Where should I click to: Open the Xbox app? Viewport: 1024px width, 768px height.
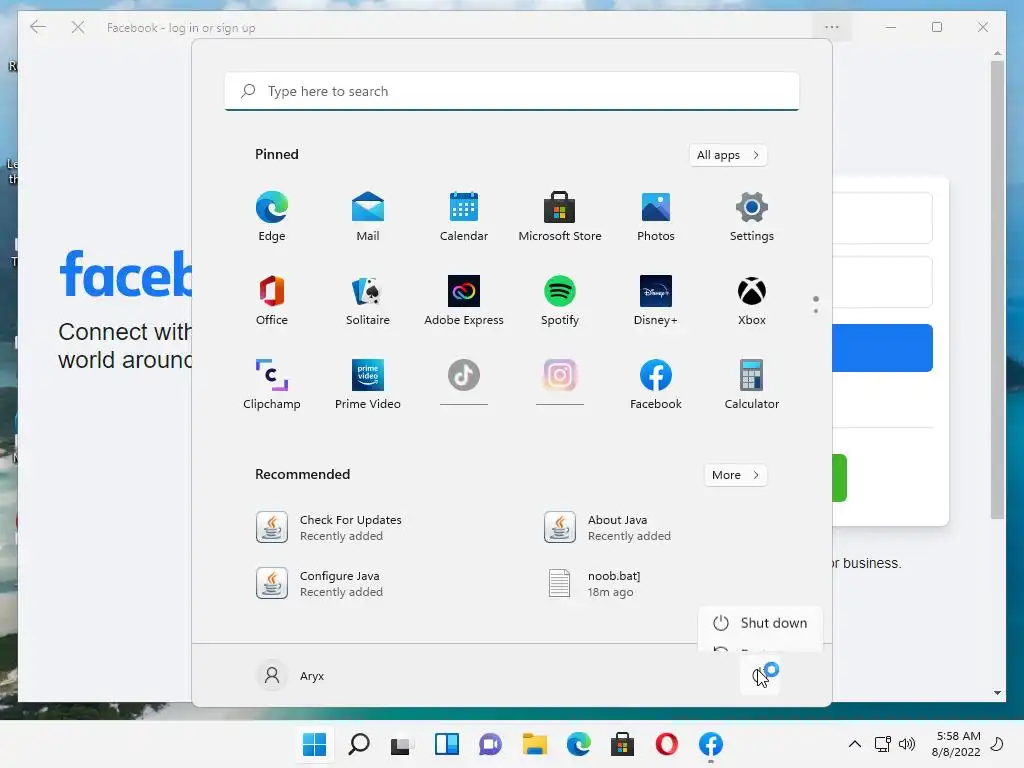752,300
